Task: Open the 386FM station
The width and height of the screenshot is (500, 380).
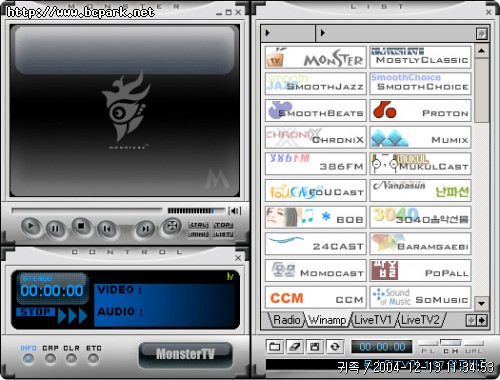Action: [316, 164]
